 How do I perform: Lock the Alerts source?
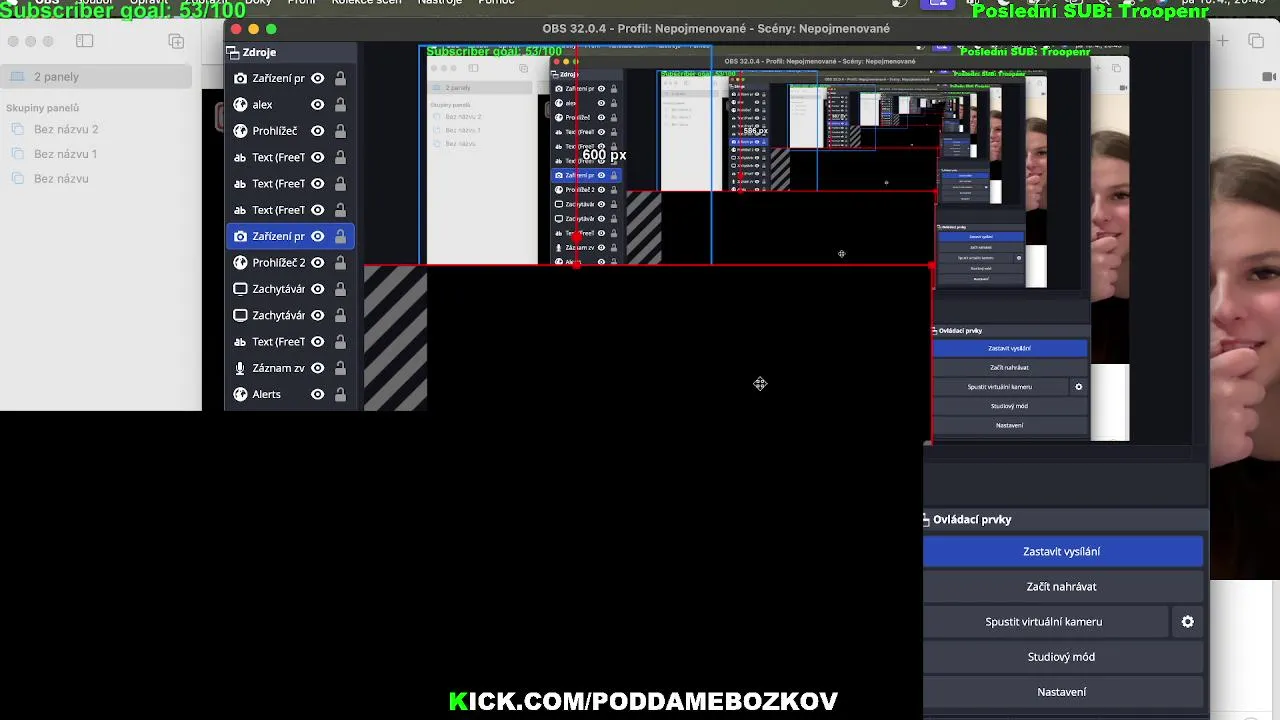click(x=340, y=394)
